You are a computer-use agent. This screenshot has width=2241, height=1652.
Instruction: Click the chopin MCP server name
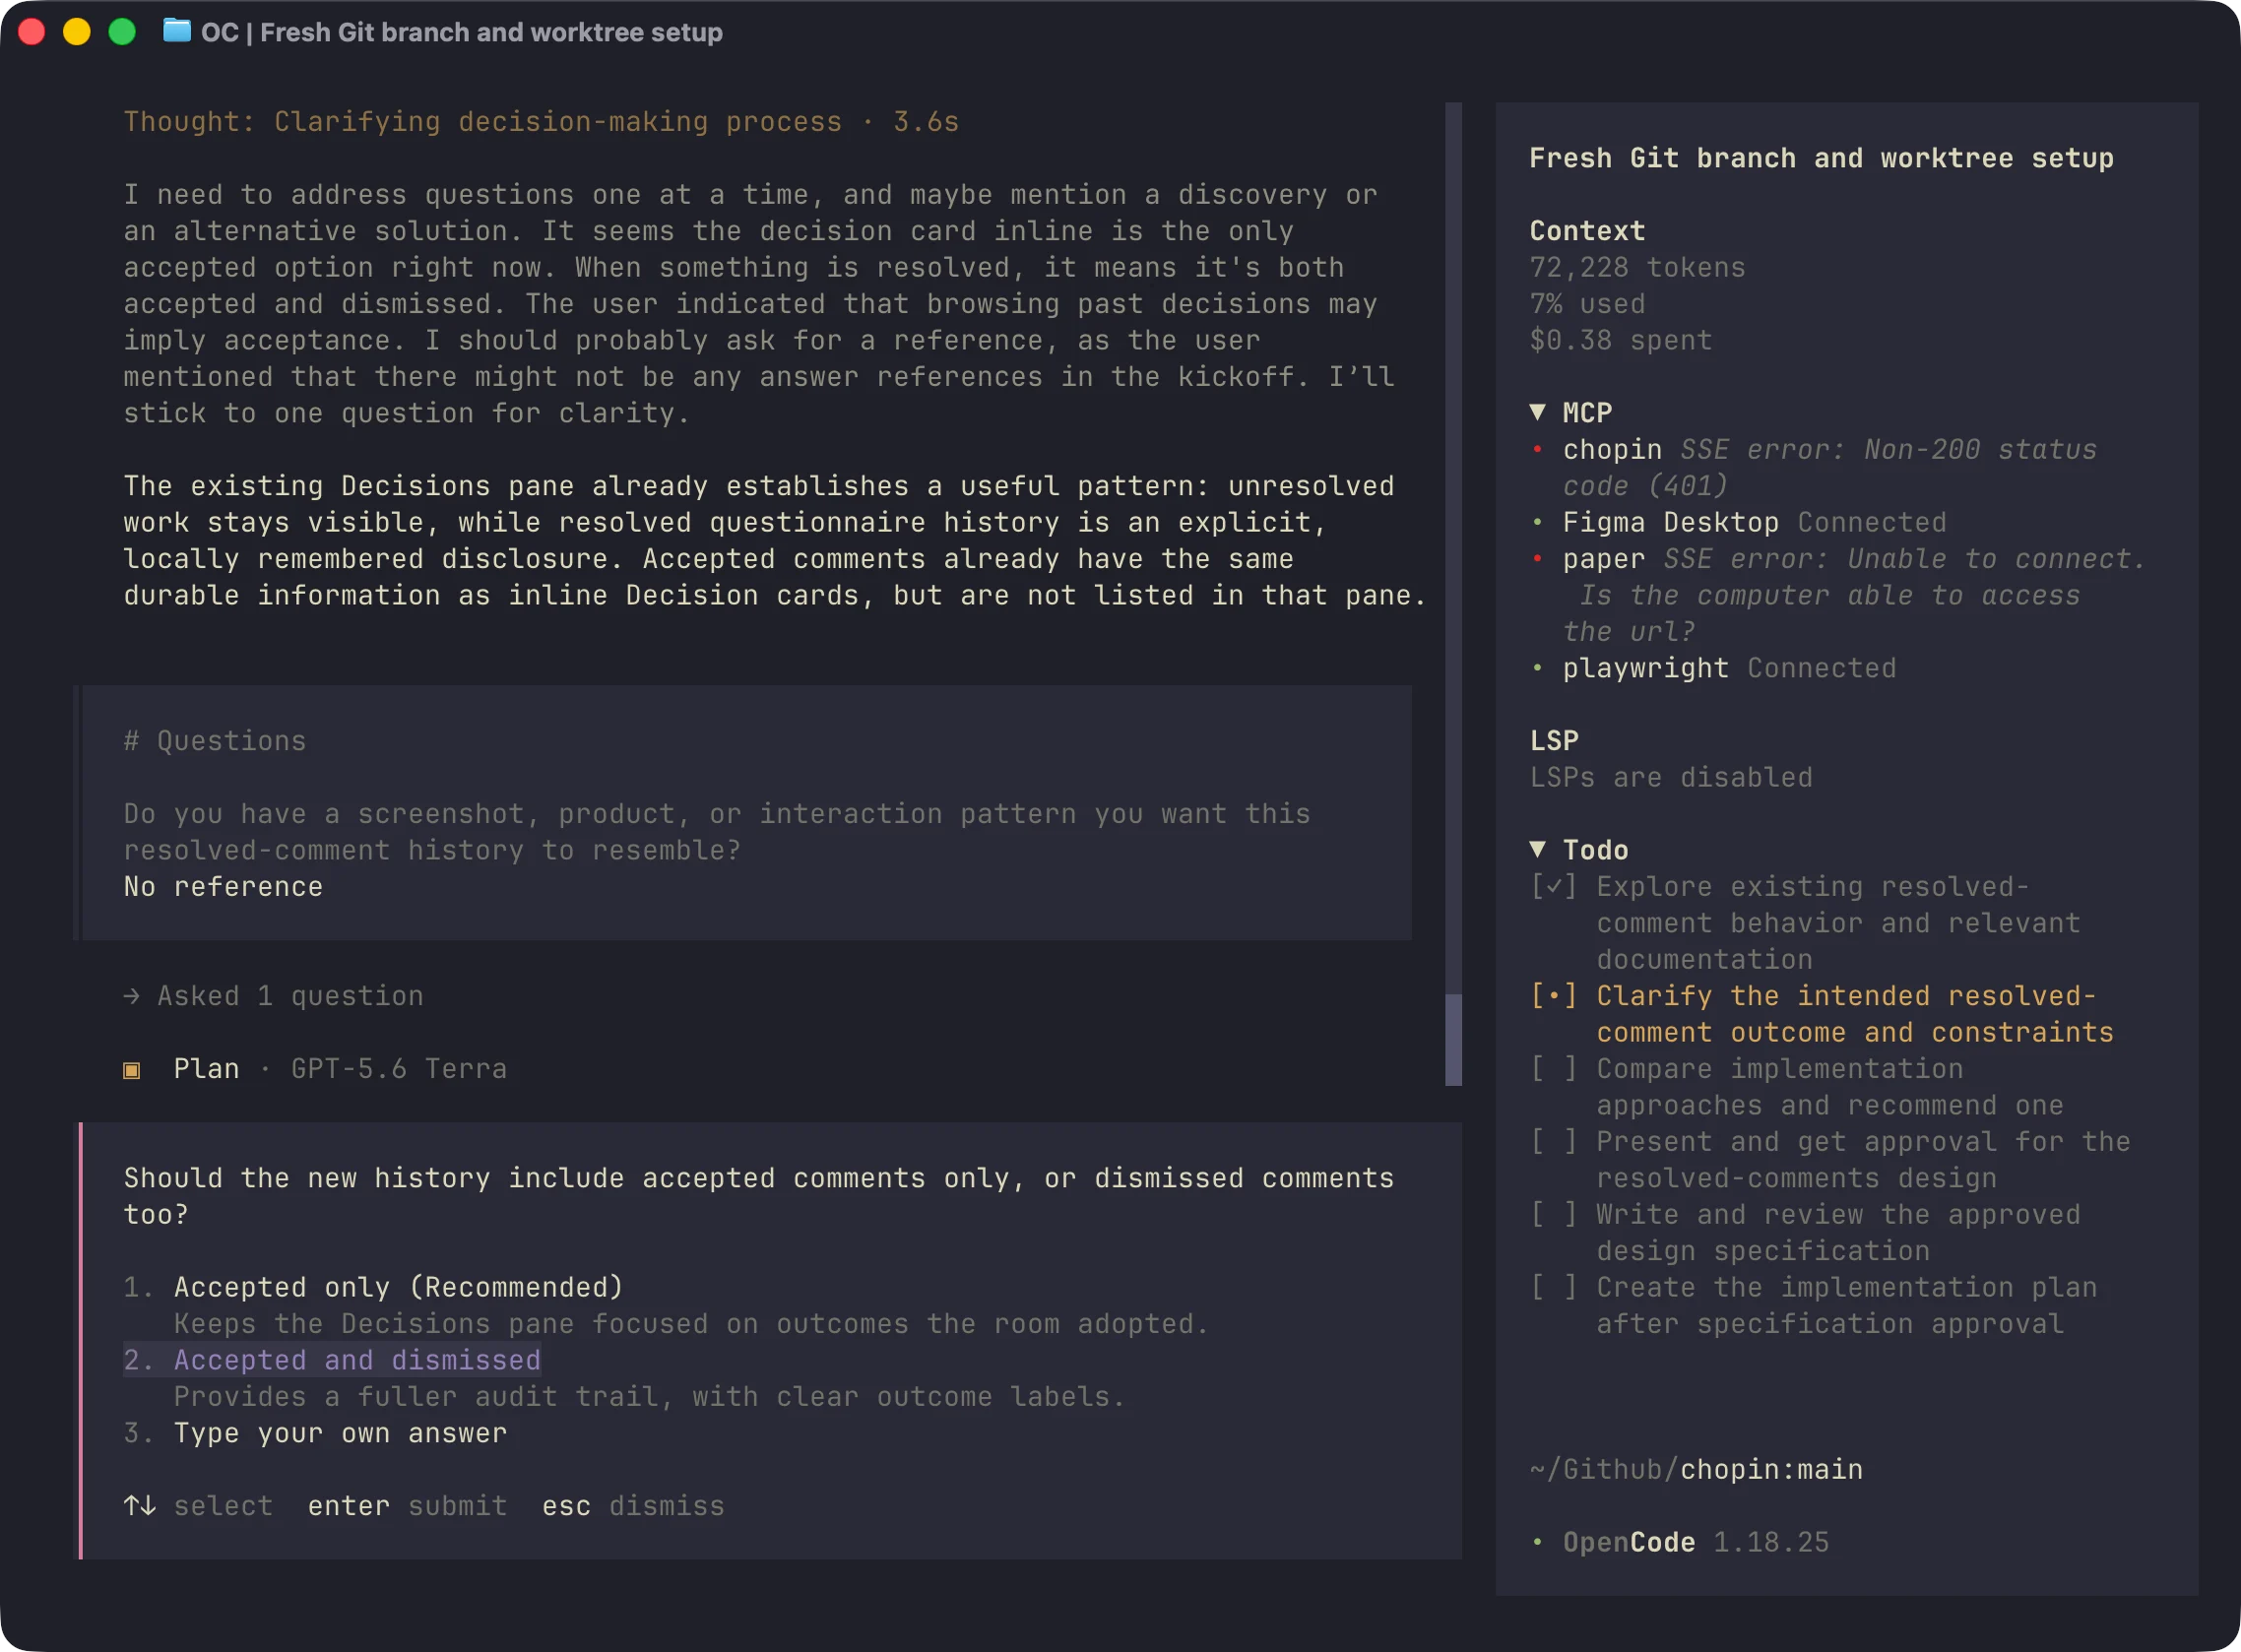pos(1612,450)
